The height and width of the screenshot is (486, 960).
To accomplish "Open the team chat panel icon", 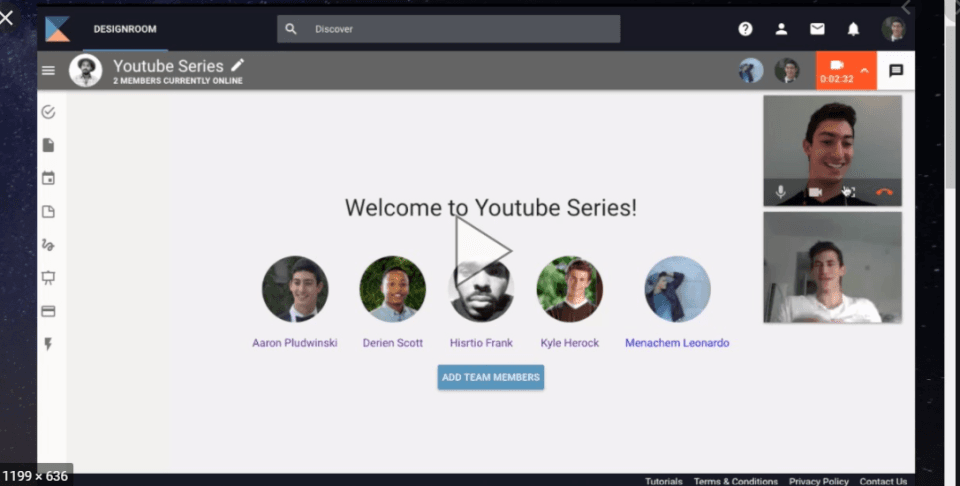I will [896, 71].
